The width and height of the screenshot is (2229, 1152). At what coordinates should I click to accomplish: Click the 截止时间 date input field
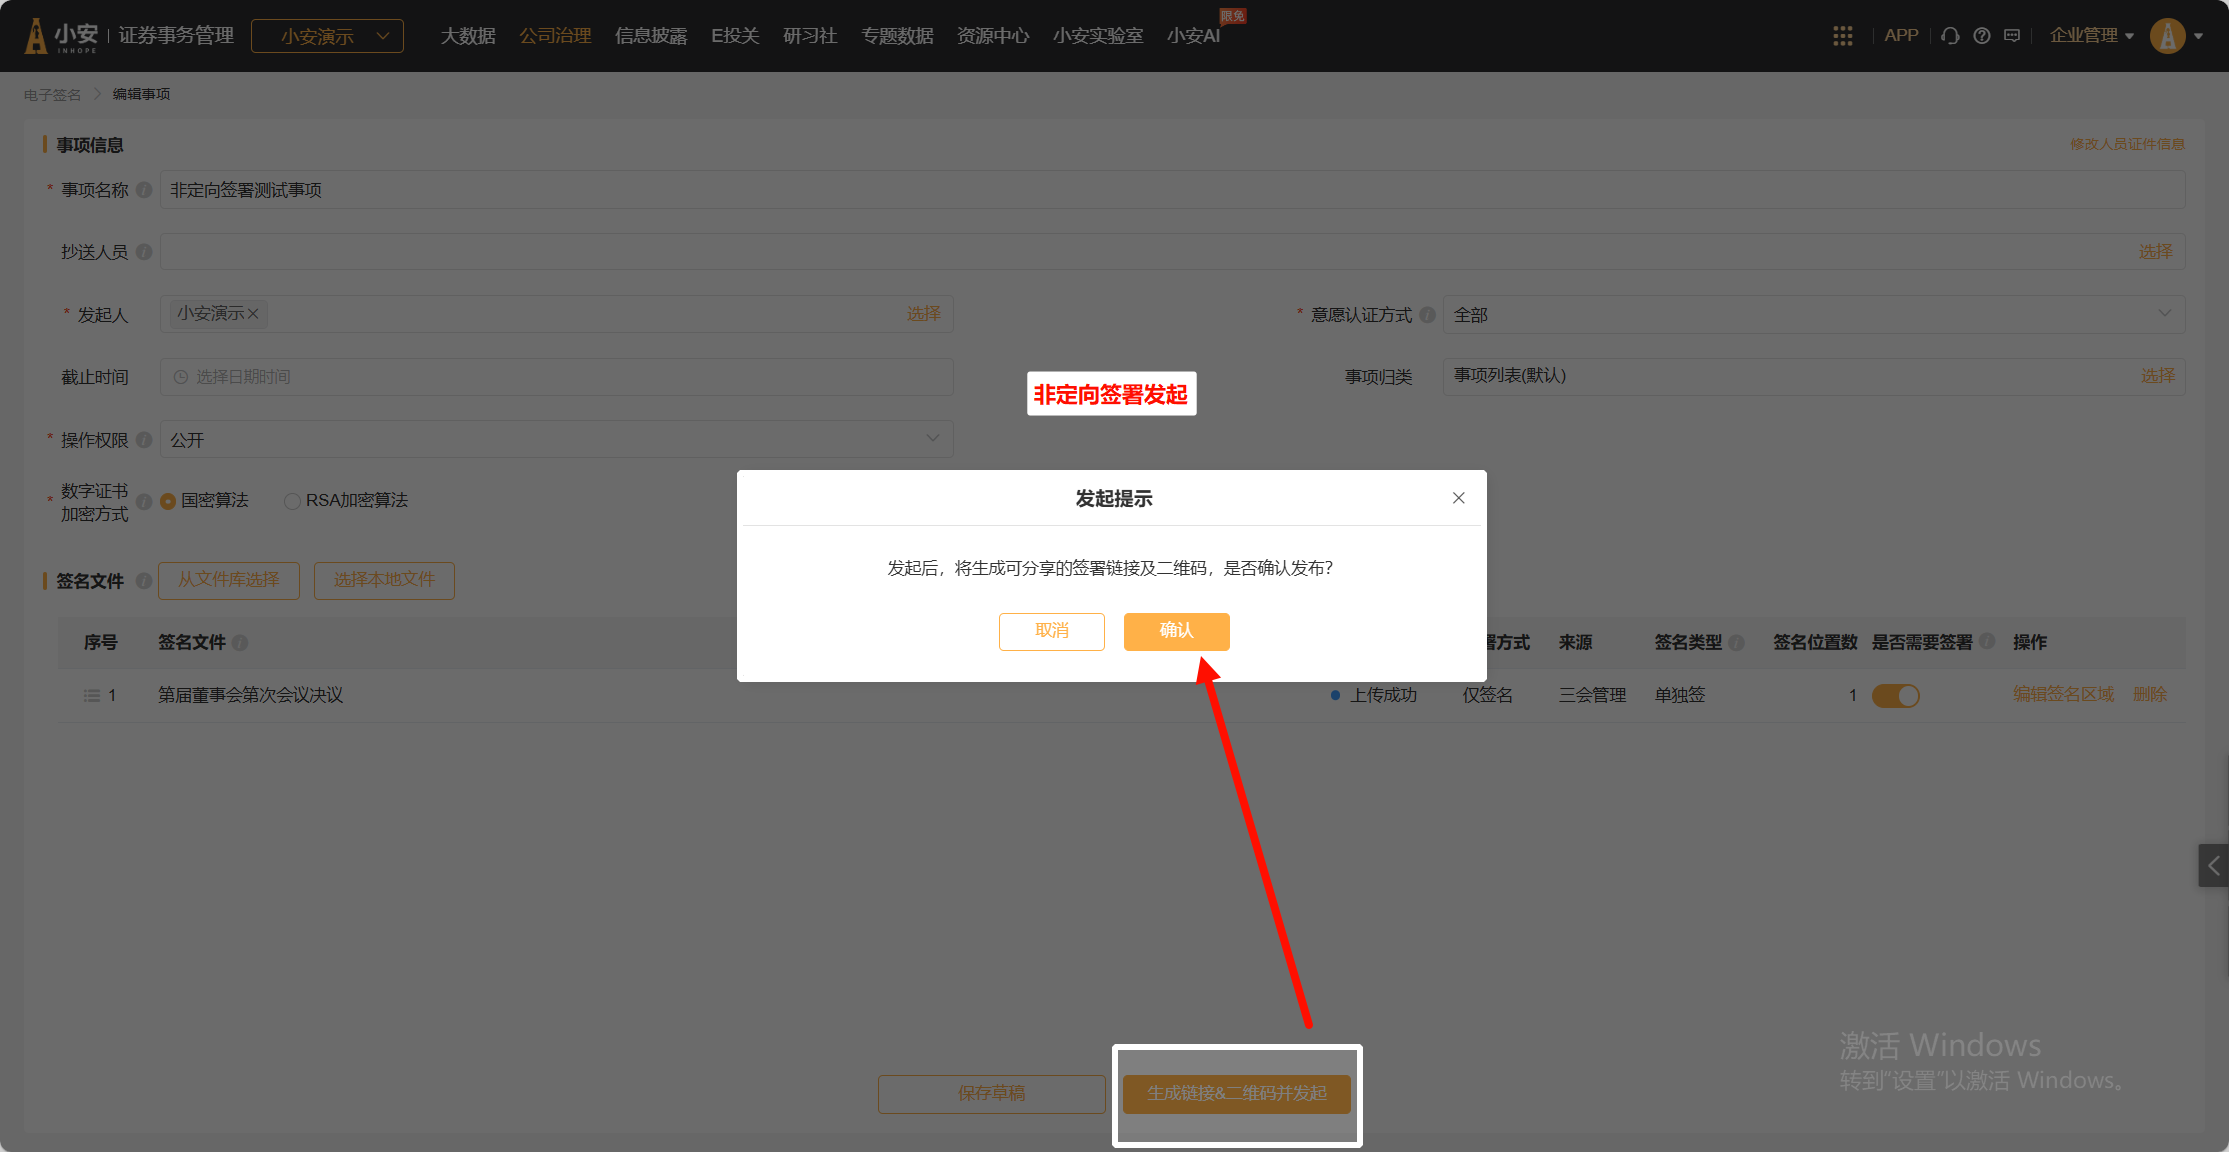click(x=556, y=377)
